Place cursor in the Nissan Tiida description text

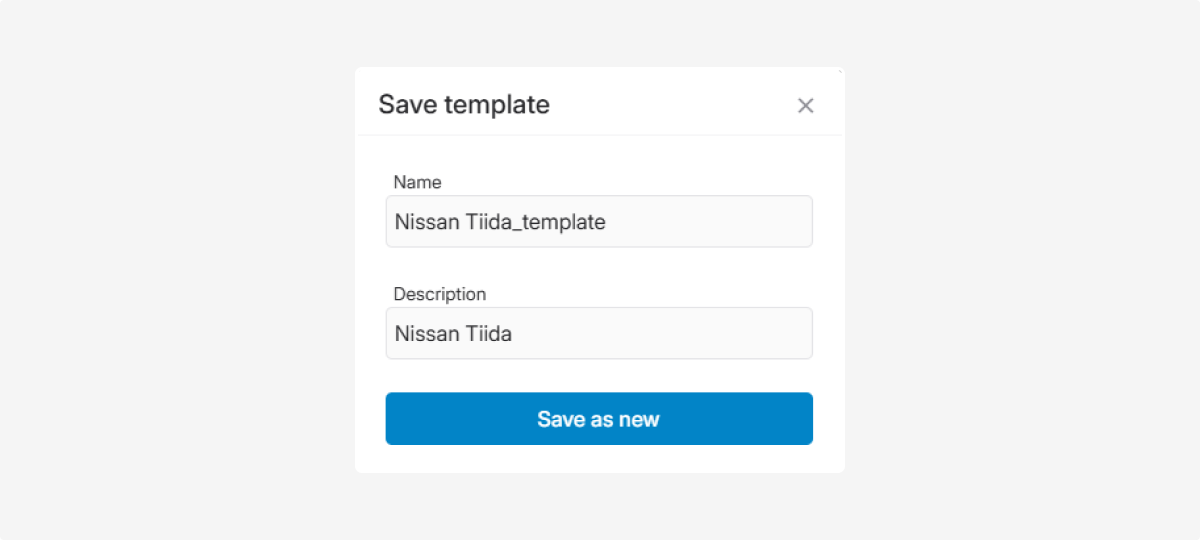point(453,334)
